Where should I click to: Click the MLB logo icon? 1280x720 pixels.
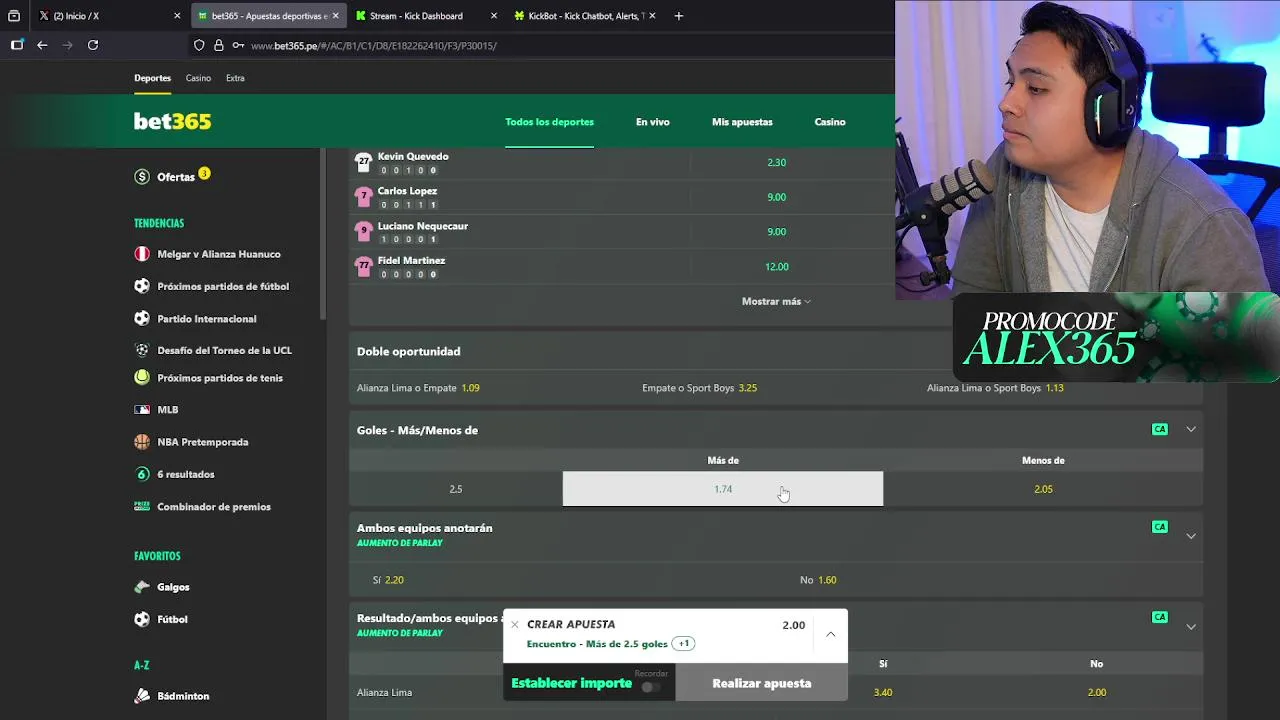pyautogui.click(x=142, y=410)
